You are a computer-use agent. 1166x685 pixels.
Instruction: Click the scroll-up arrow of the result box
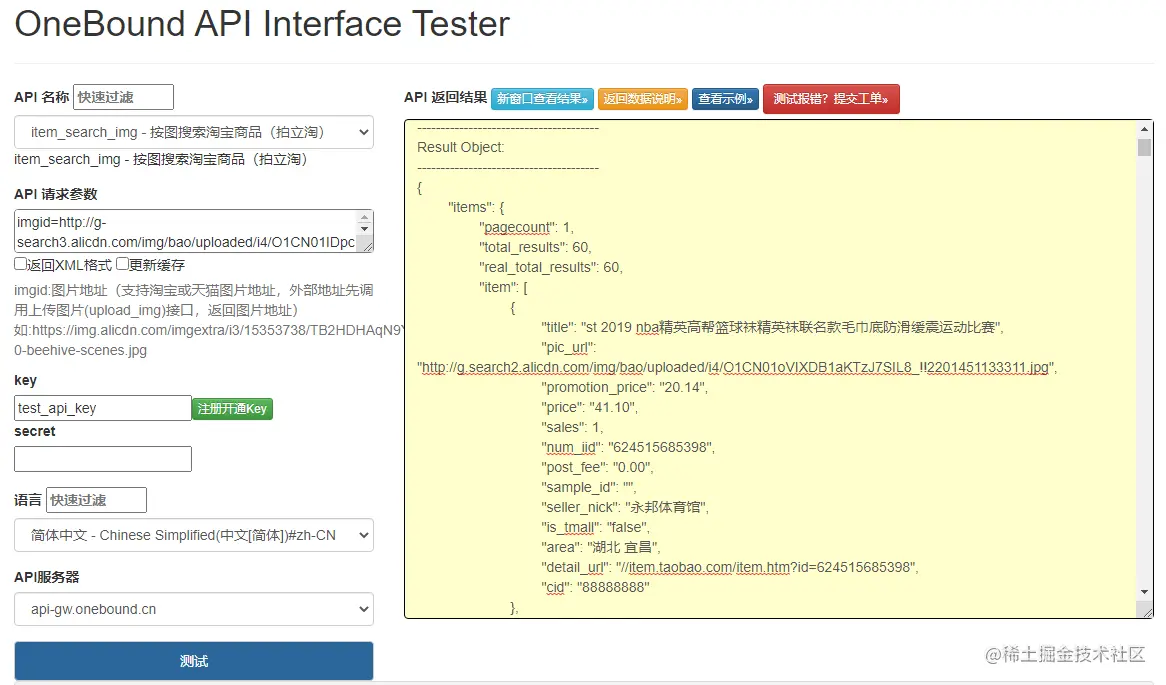tap(1144, 129)
